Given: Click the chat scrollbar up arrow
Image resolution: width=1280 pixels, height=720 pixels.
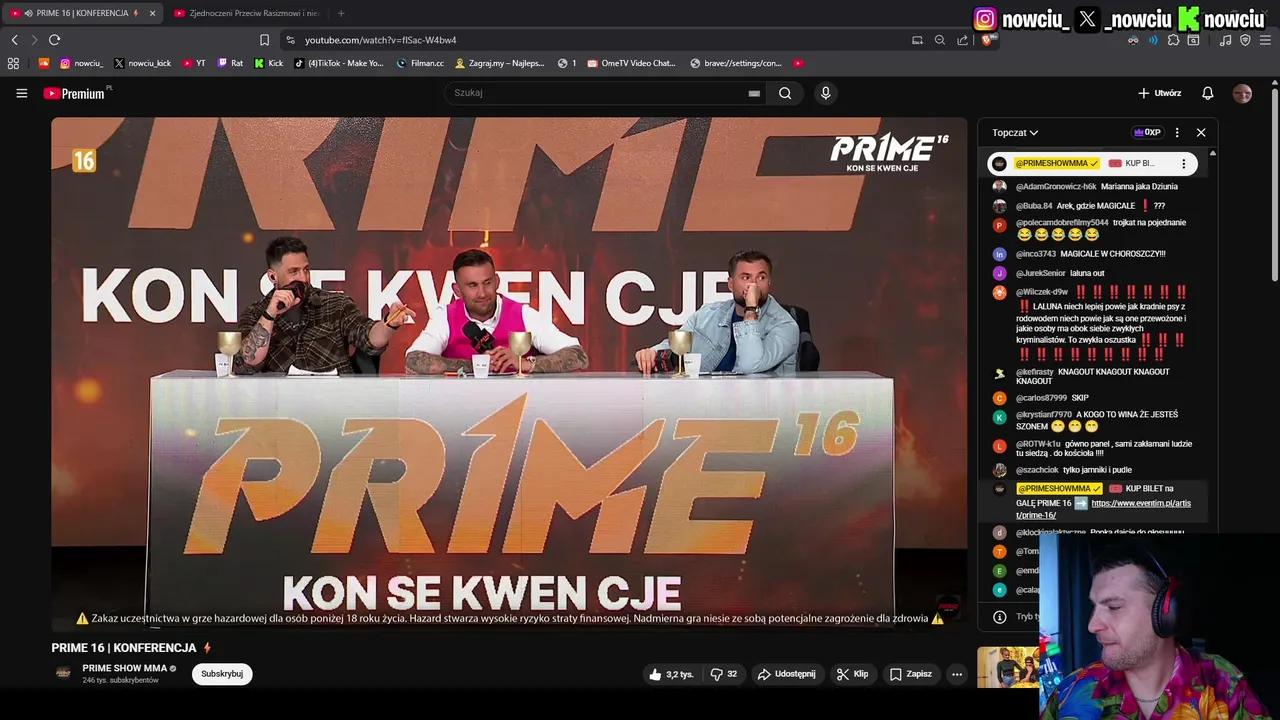Looking at the screenshot, I should coord(1212,154).
